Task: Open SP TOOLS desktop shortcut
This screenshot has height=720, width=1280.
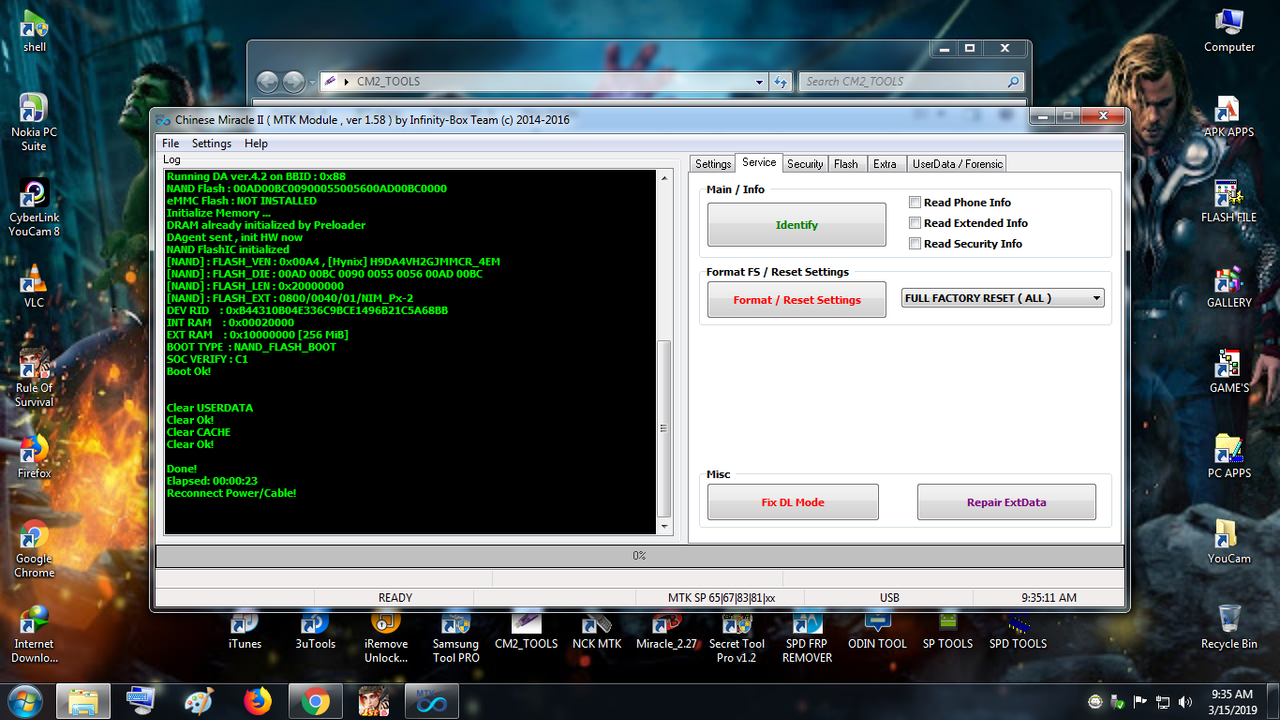Action: tap(948, 630)
